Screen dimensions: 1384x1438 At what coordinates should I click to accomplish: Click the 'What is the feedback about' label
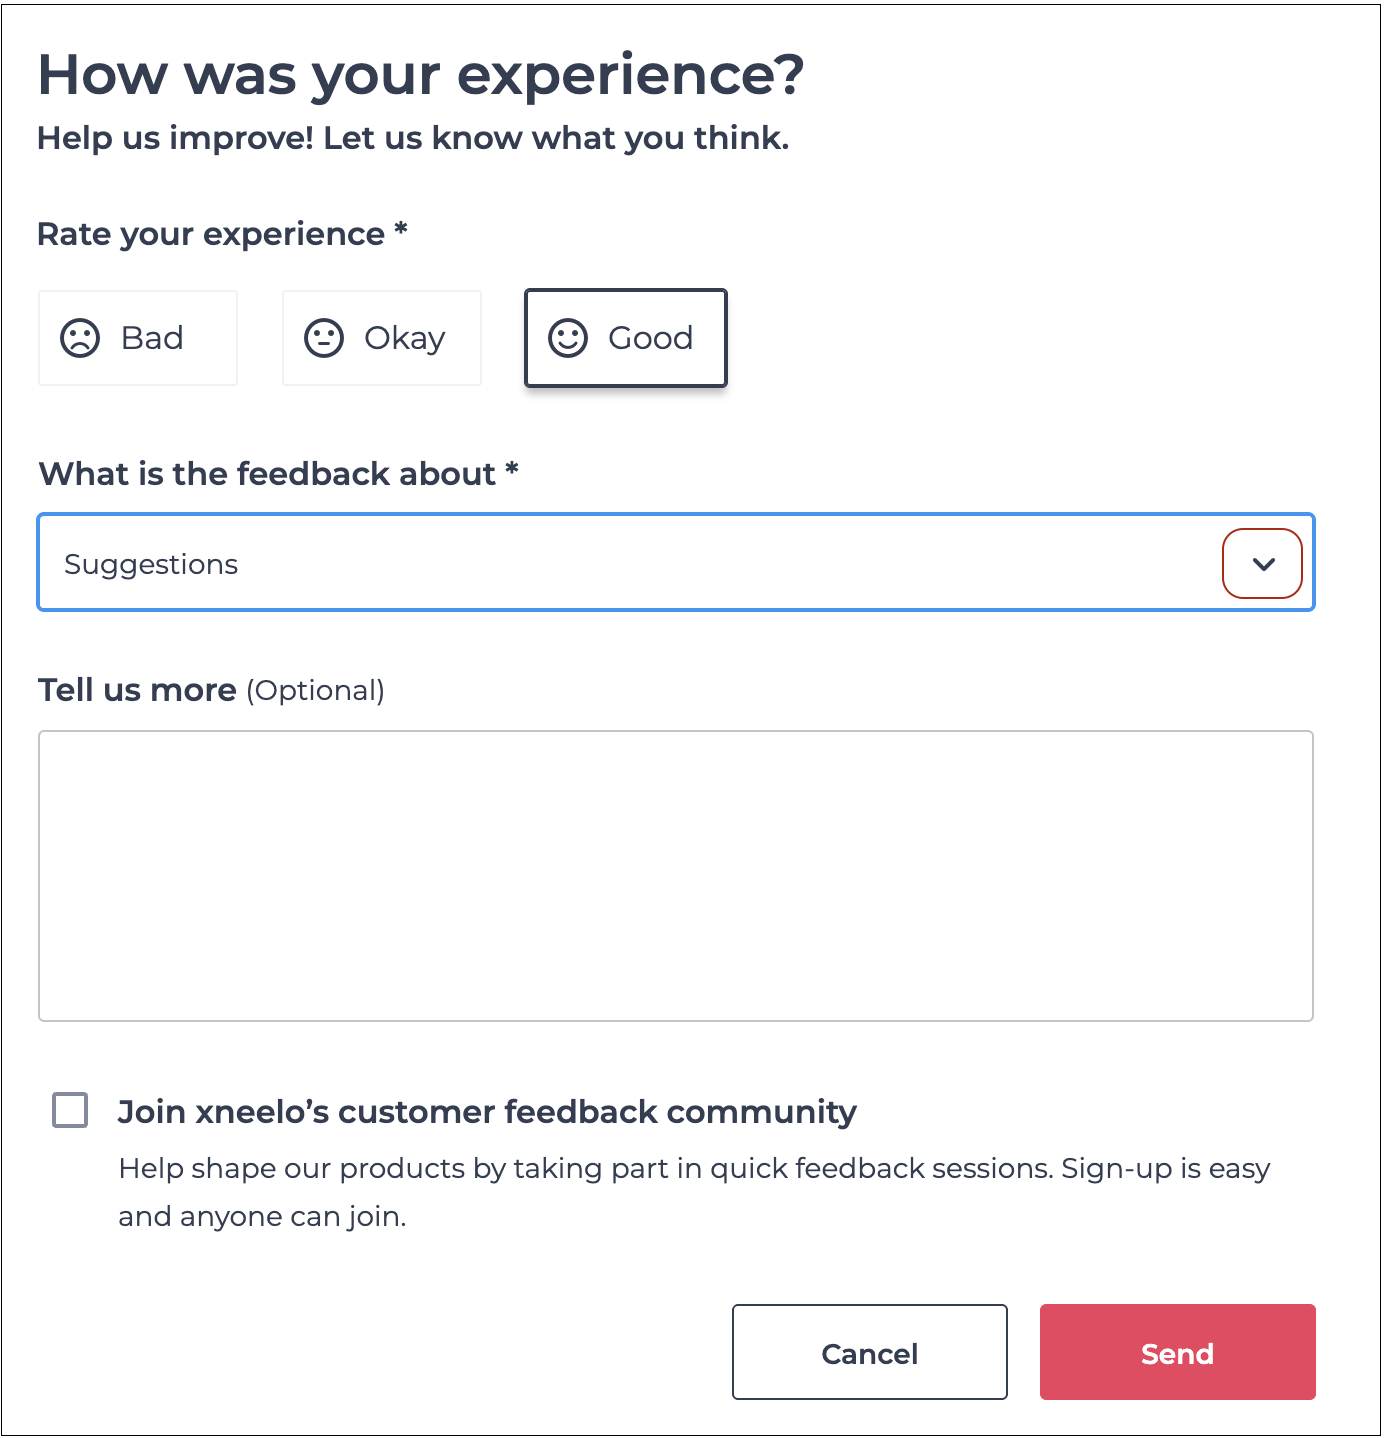[267, 473]
